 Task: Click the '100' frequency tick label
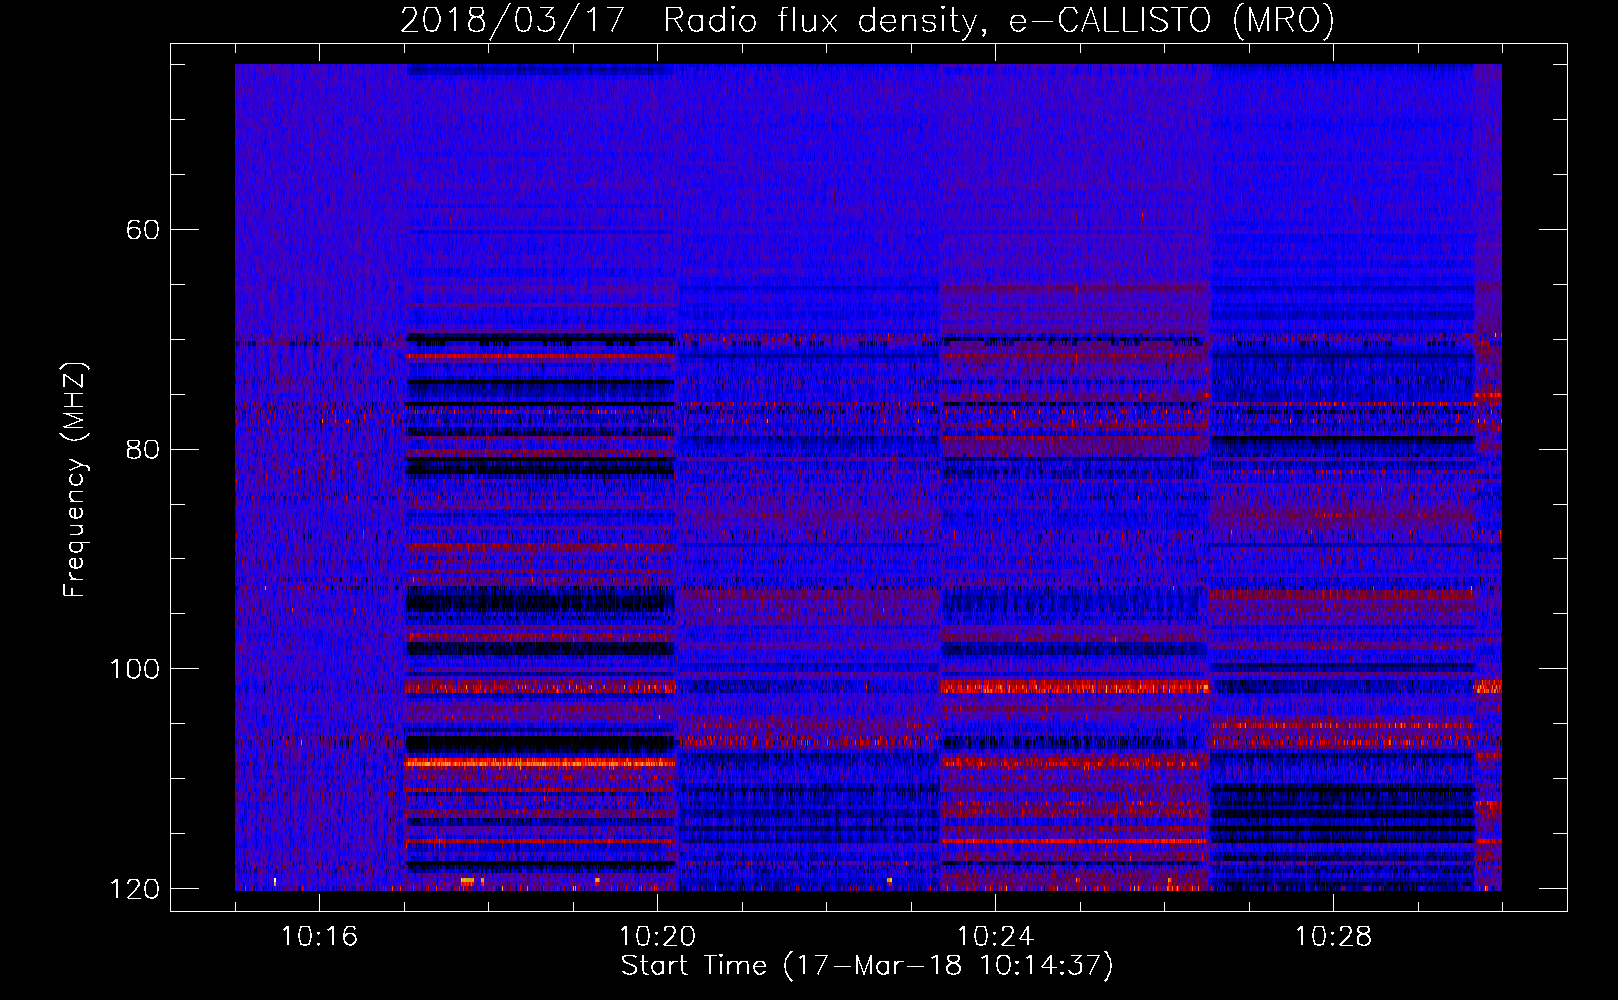[134, 669]
